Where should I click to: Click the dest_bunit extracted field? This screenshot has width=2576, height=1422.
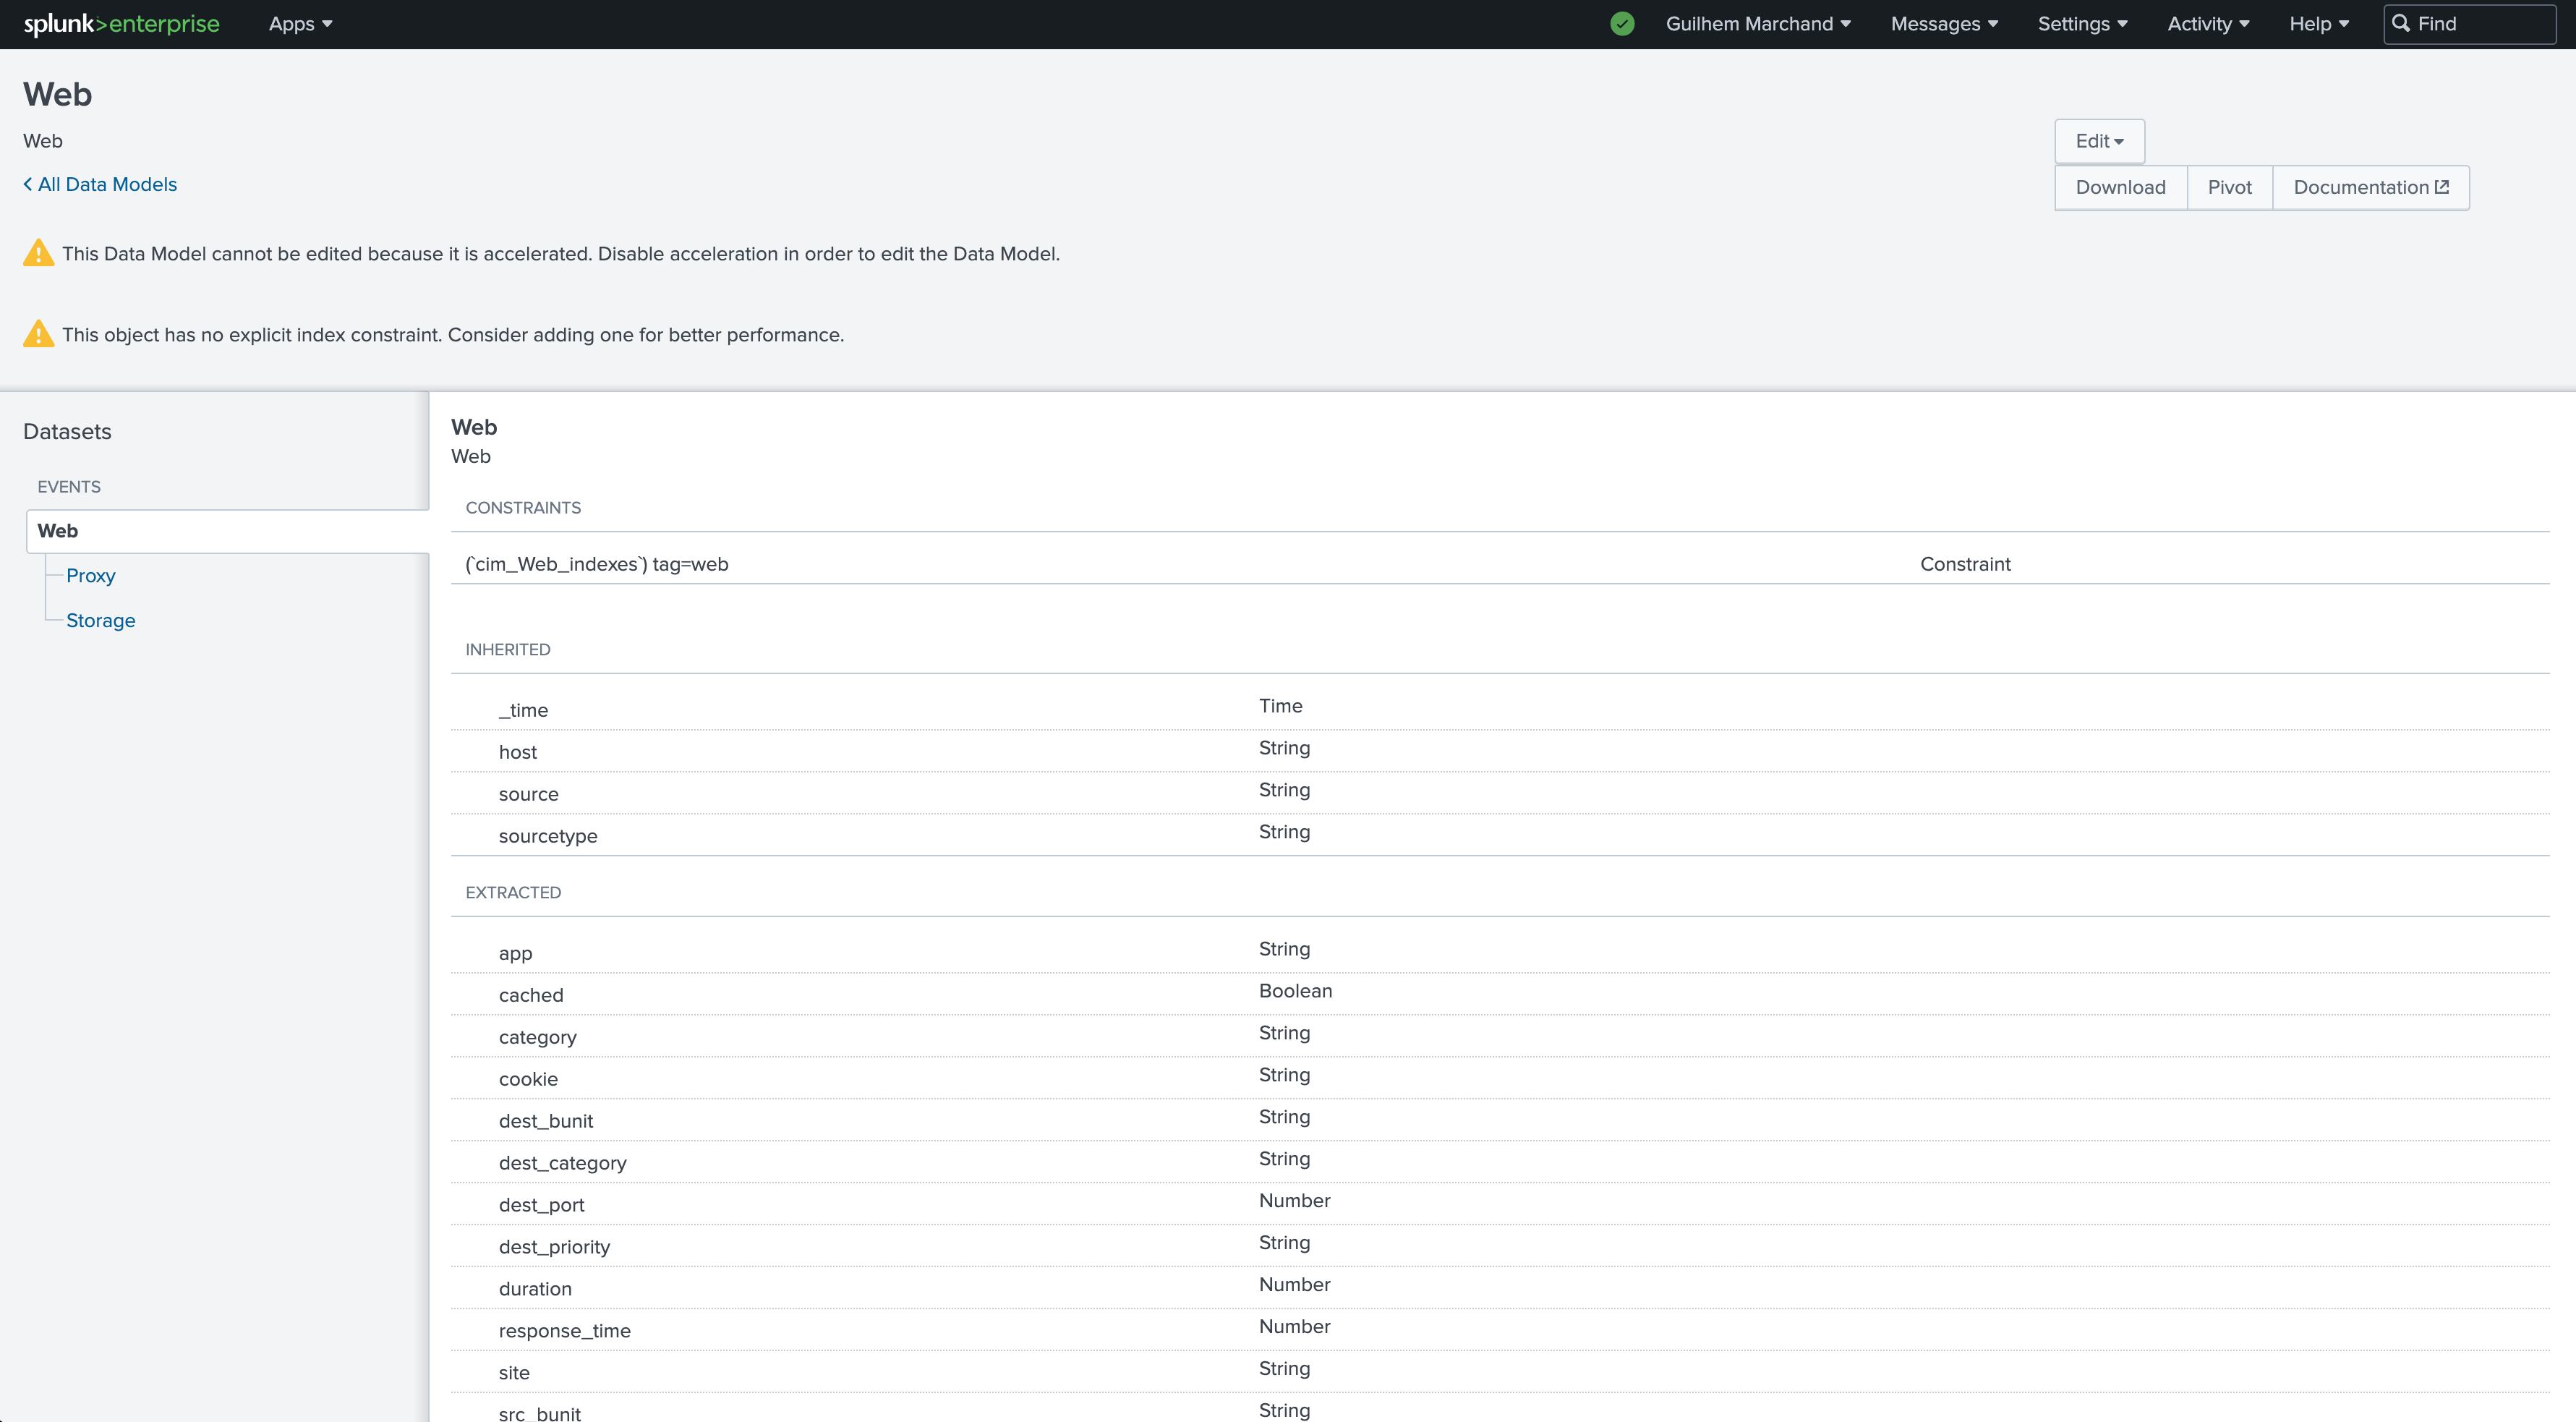pyautogui.click(x=545, y=1121)
